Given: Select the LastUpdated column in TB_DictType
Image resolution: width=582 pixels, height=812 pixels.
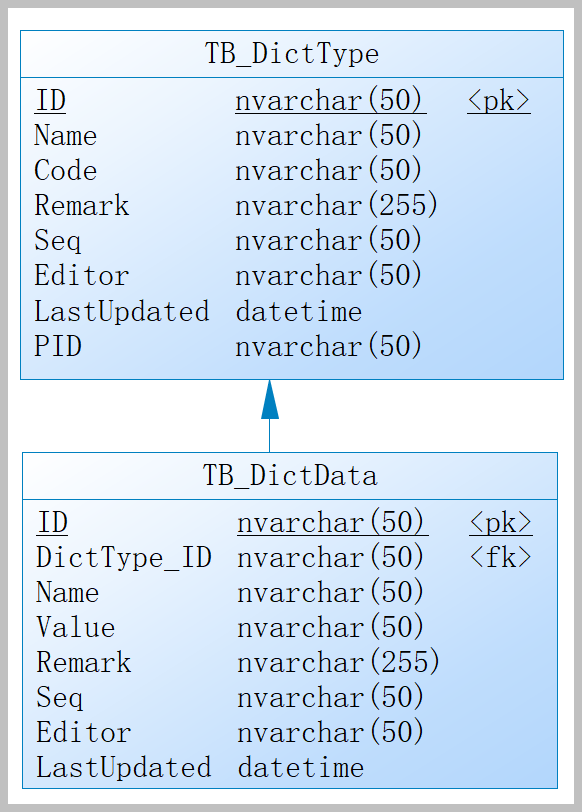Looking at the screenshot, I should [122, 311].
